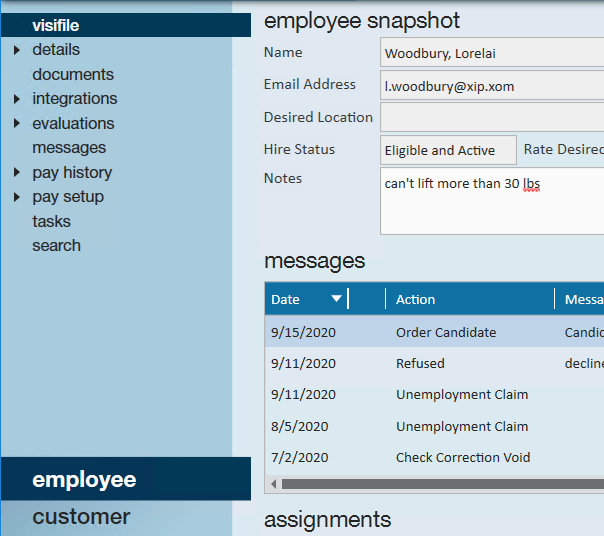Select the Order Candidate message row
This screenshot has height=536, width=604.
click(435, 332)
